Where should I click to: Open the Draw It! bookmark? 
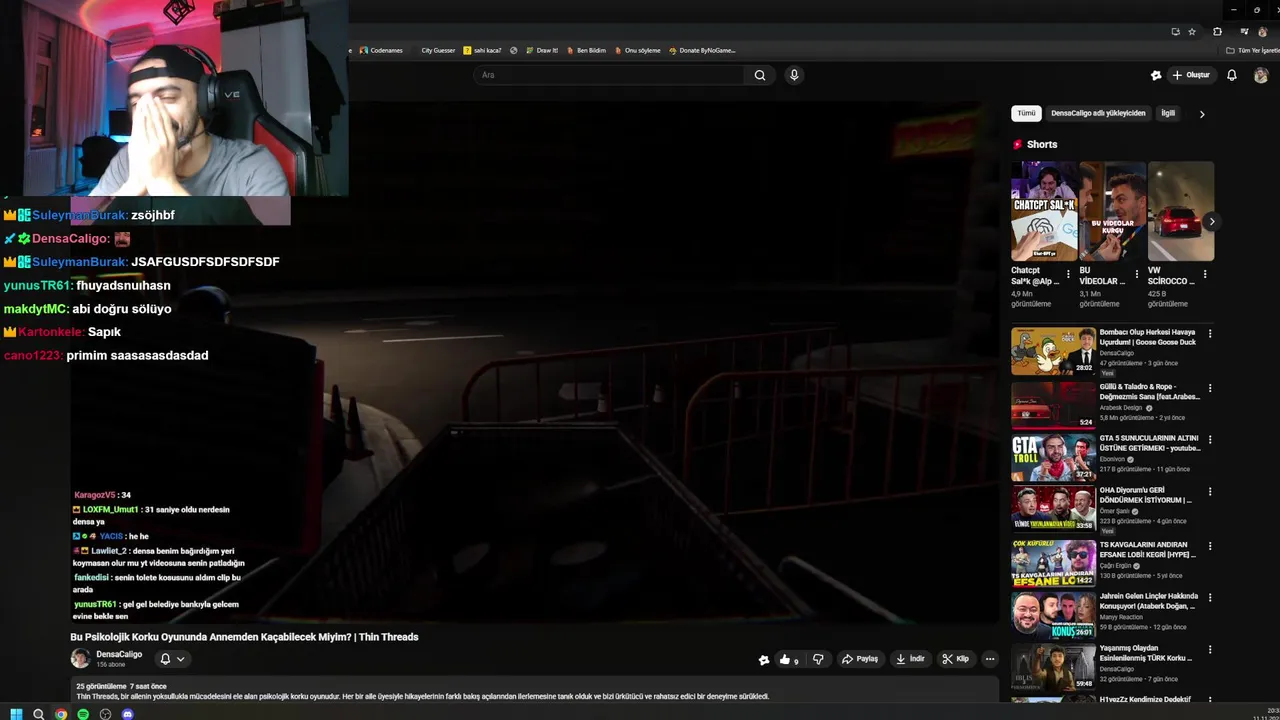[x=541, y=50]
